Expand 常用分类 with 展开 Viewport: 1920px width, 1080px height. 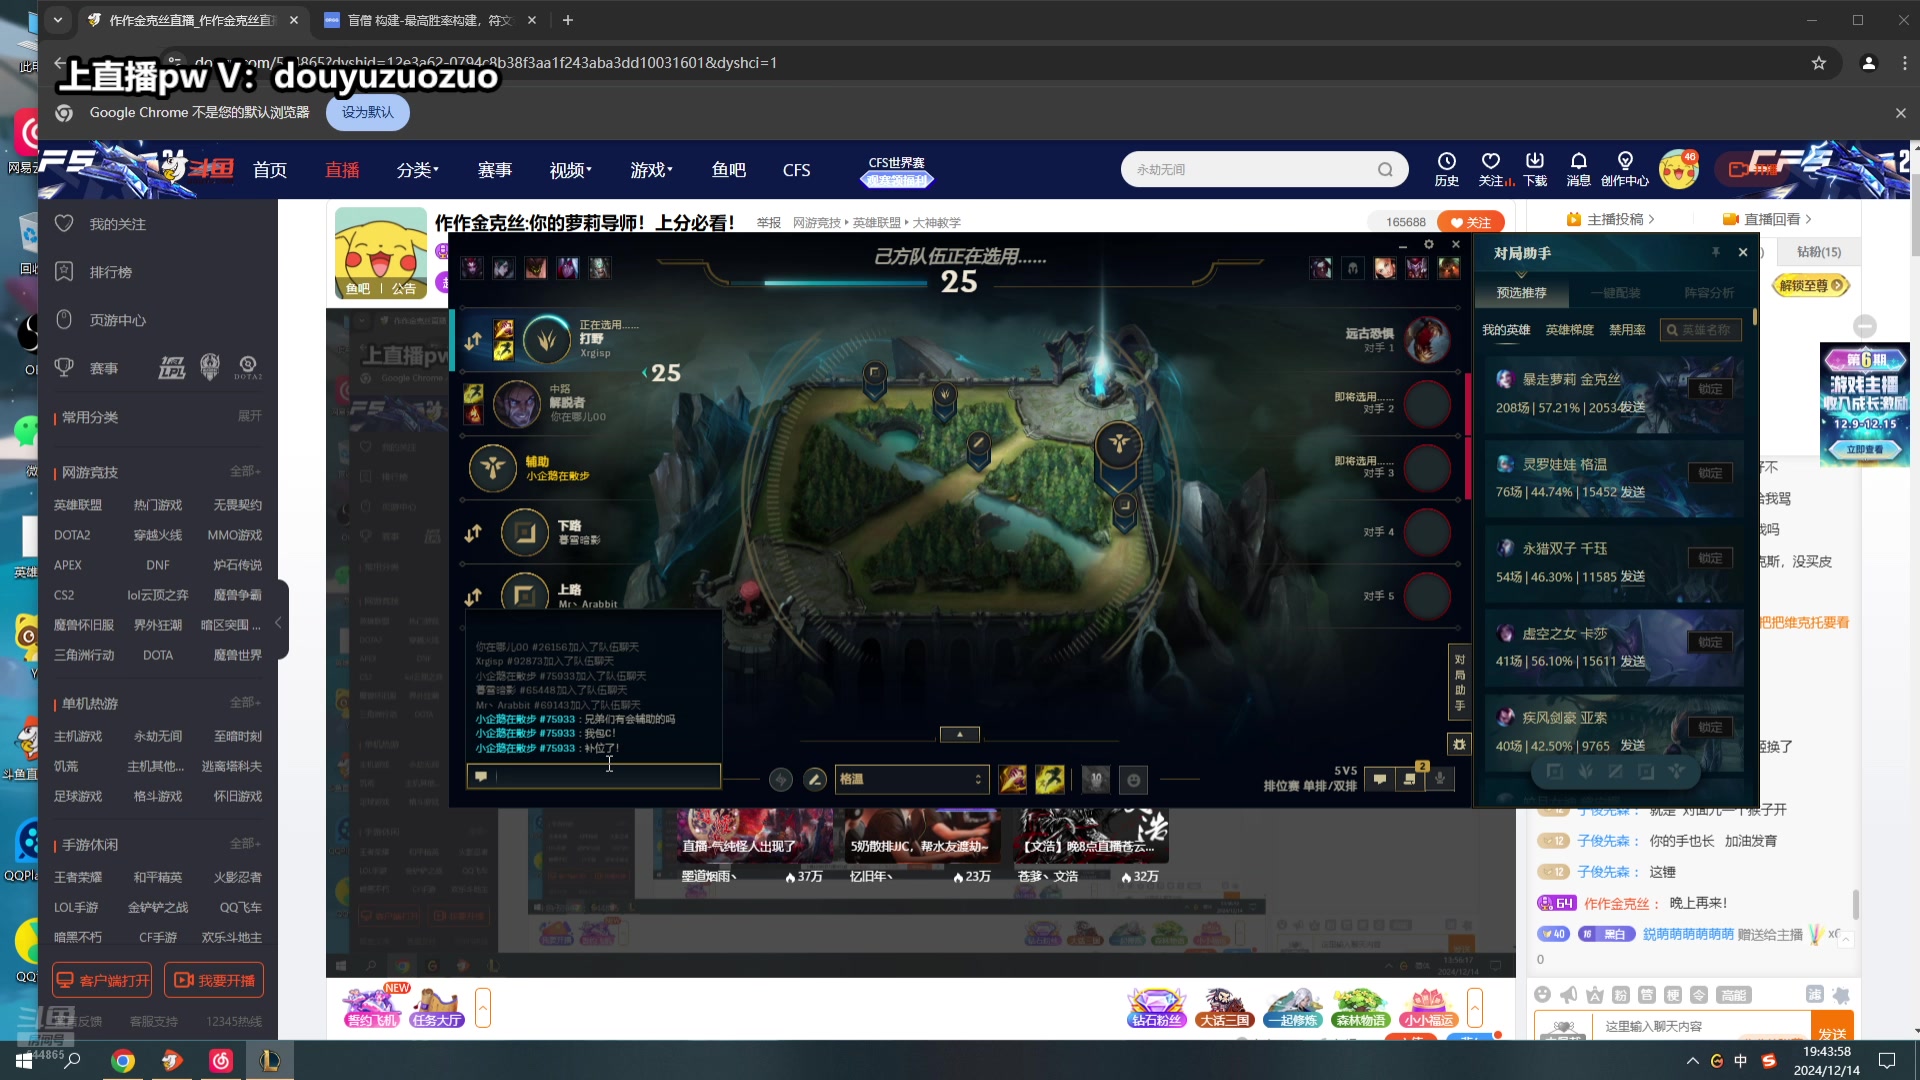point(249,416)
